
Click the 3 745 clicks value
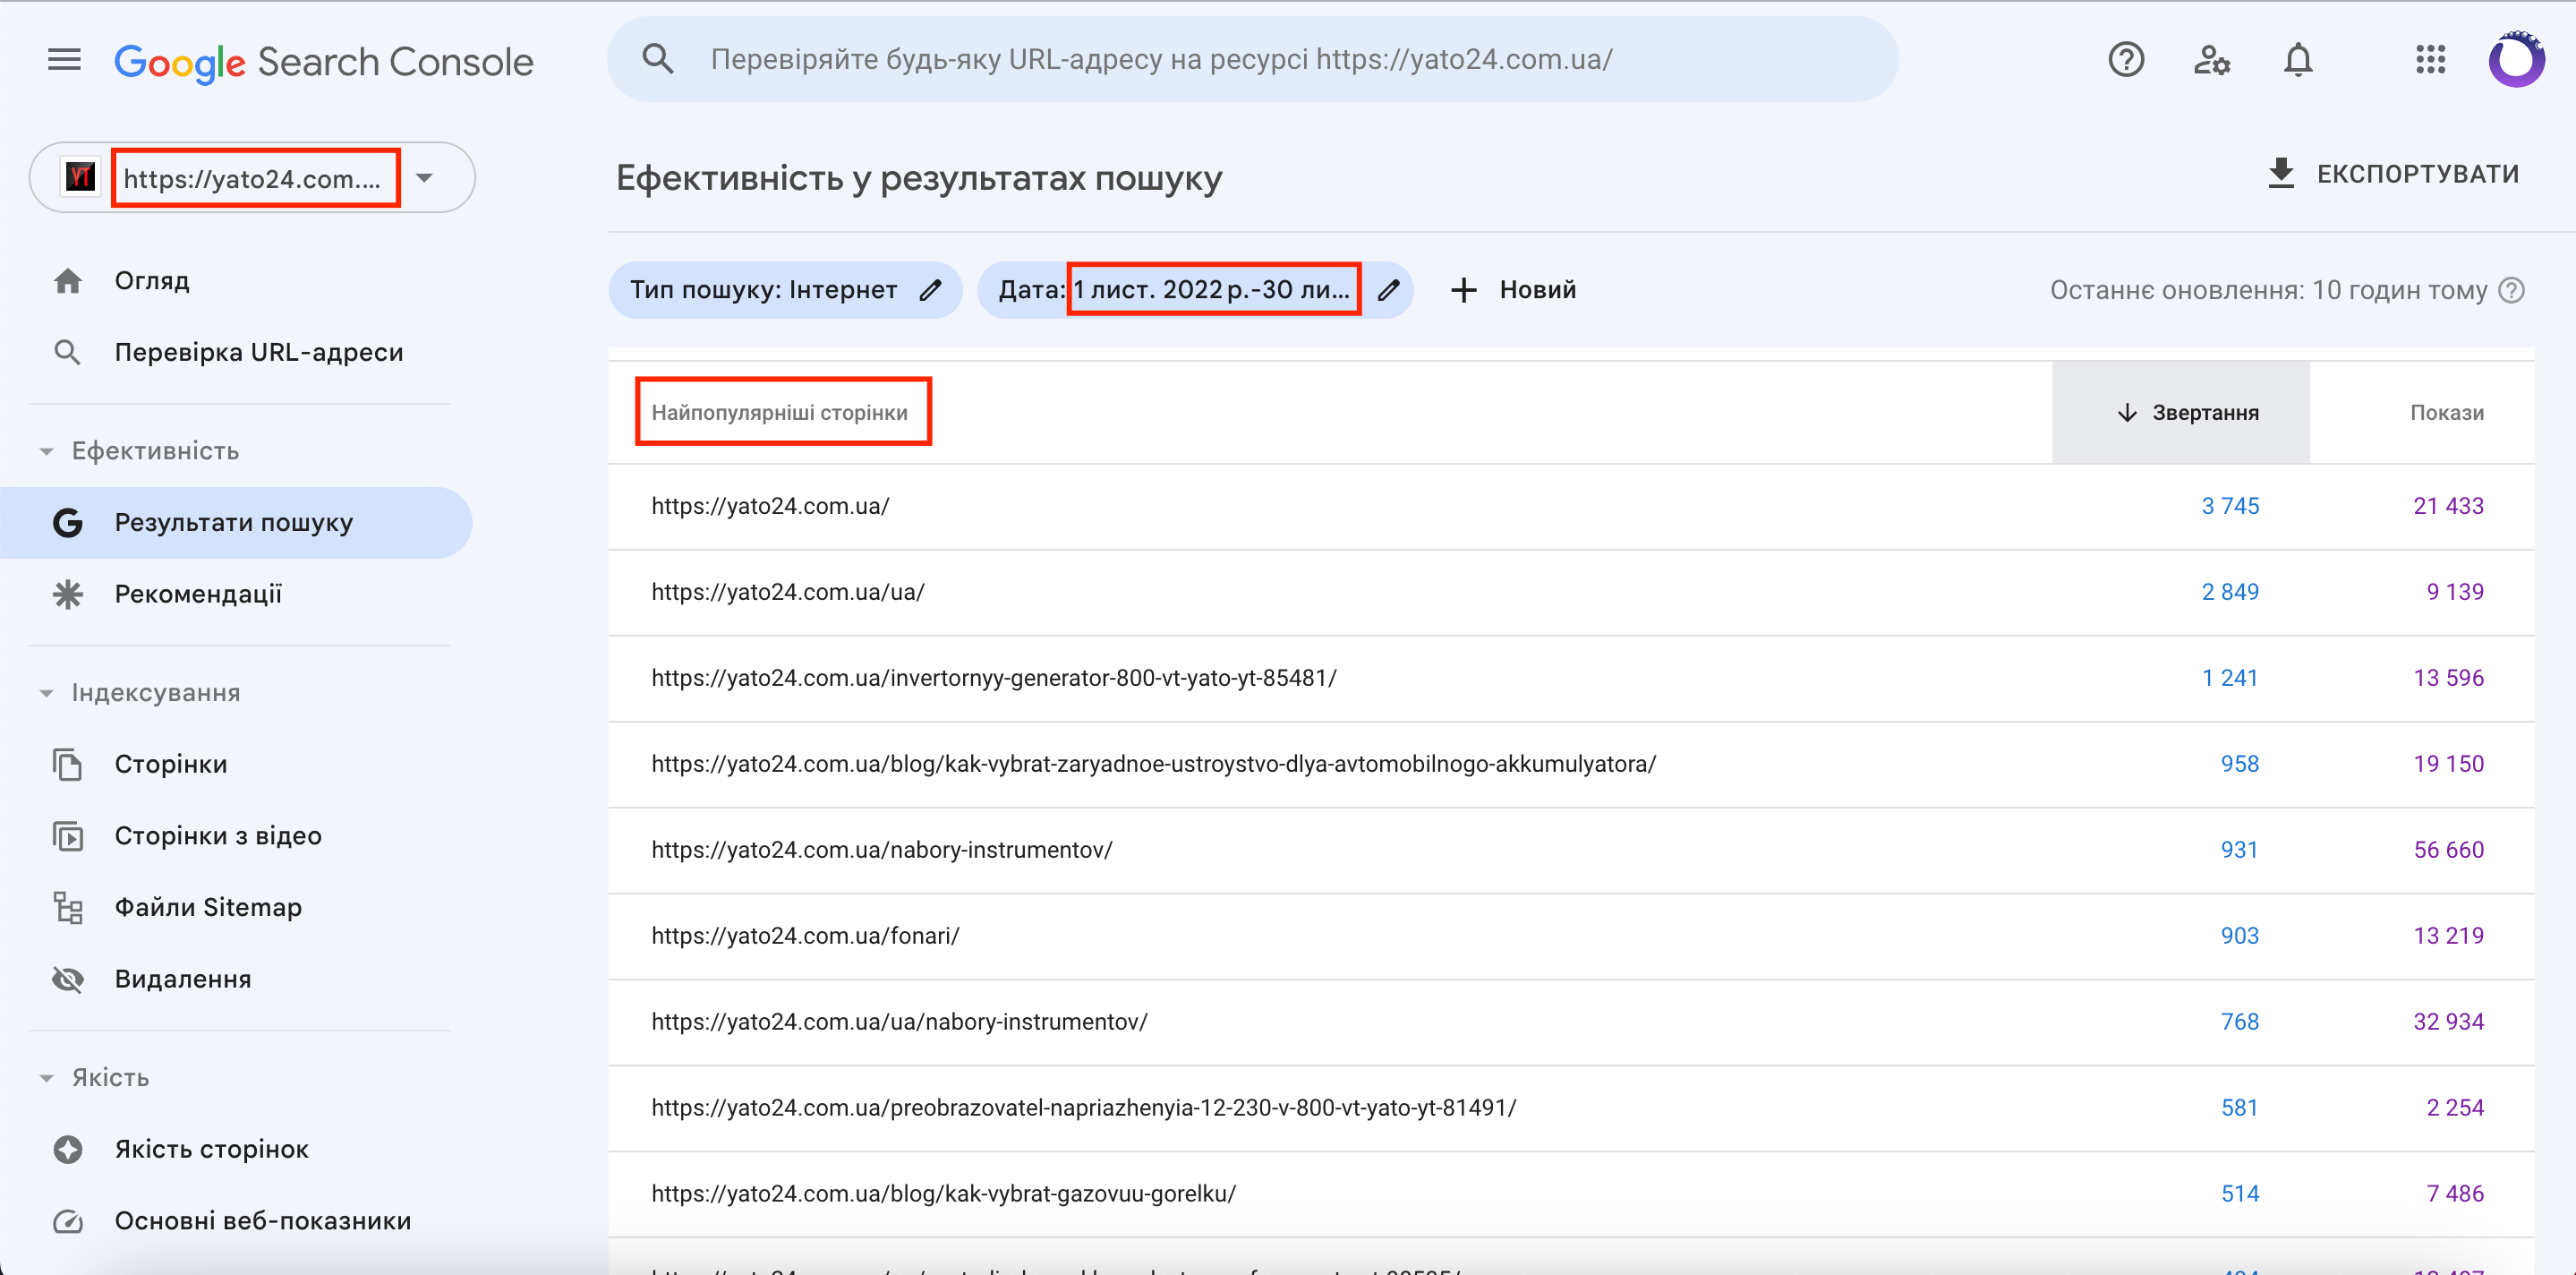pyautogui.click(x=2230, y=506)
